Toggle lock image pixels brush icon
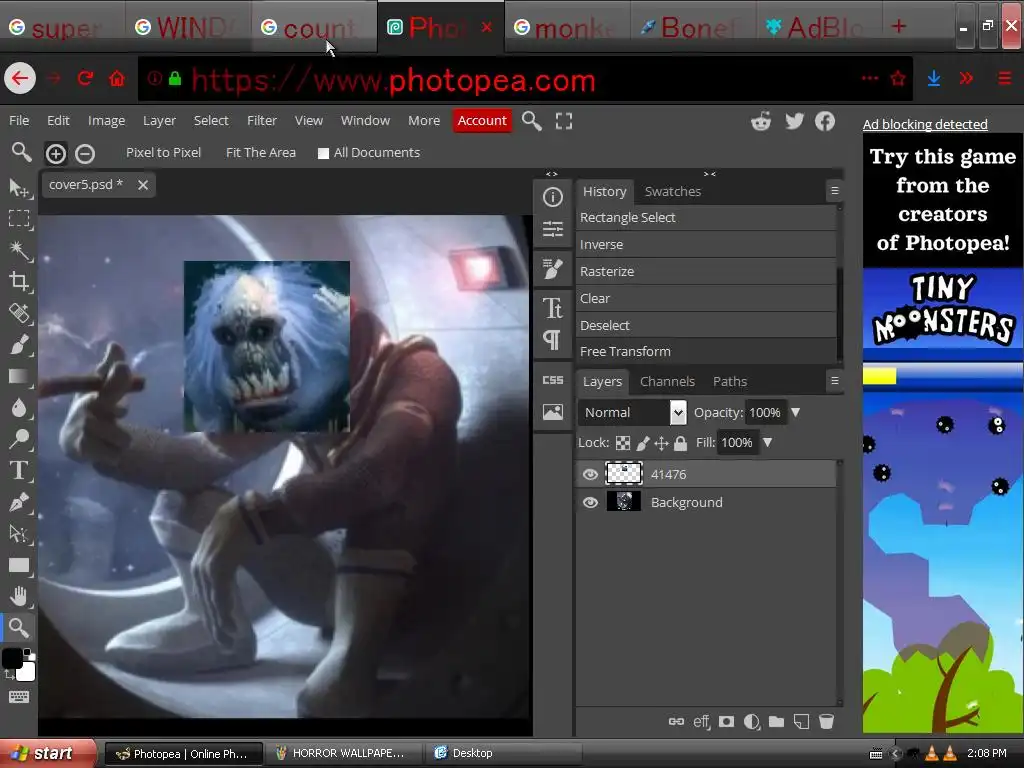 click(643, 443)
